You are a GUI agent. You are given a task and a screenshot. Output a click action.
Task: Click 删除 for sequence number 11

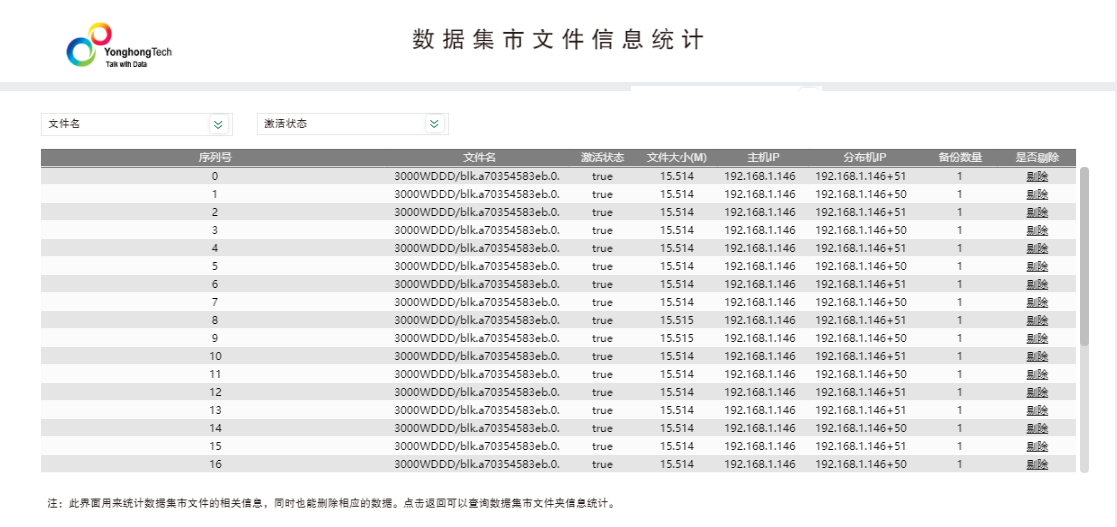tap(1037, 374)
